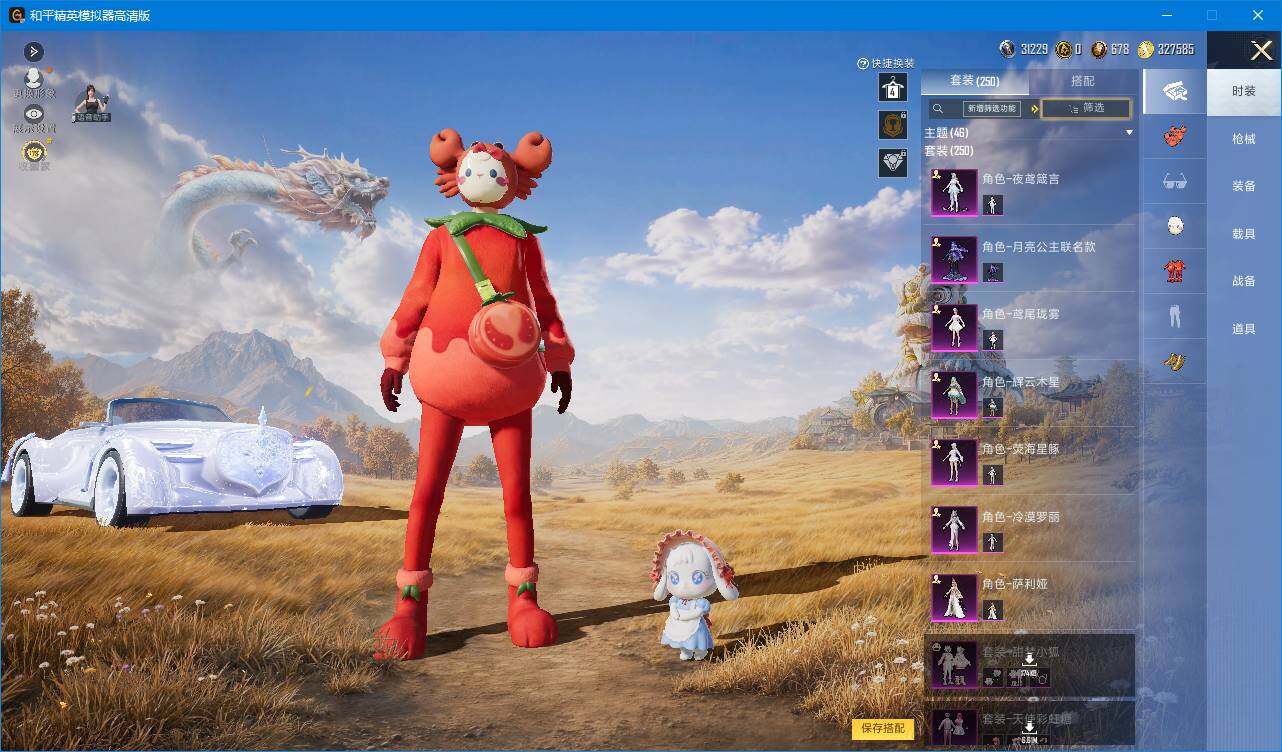Select the 角色-月亮公主联名款 outfit thumbnail
The width and height of the screenshot is (1282, 752).
coord(954,259)
